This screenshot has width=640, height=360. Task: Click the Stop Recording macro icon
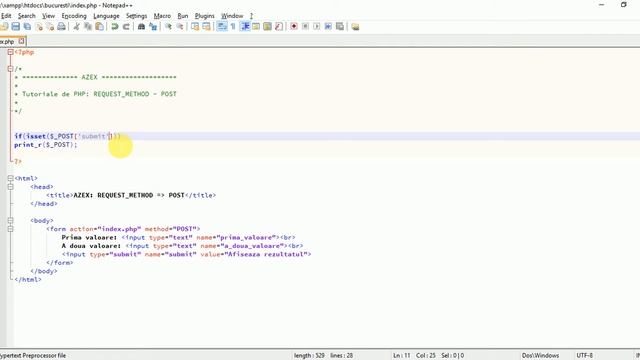[305, 27]
